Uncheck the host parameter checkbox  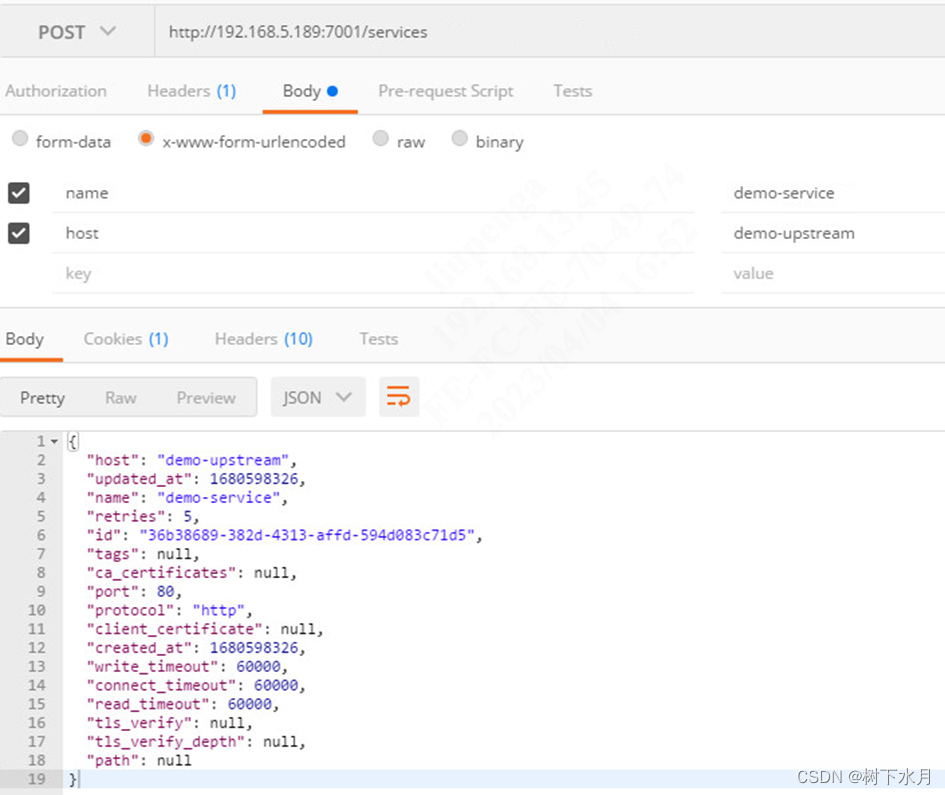(19, 233)
